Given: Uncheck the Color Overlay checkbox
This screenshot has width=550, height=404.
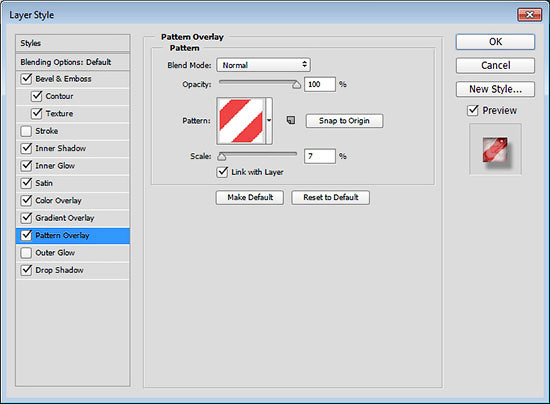Looking at the screenshot, I should [x=26, y=201].
